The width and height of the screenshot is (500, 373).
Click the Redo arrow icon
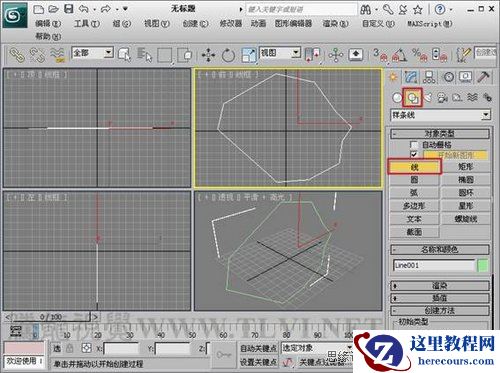click(x=106, y=9)
